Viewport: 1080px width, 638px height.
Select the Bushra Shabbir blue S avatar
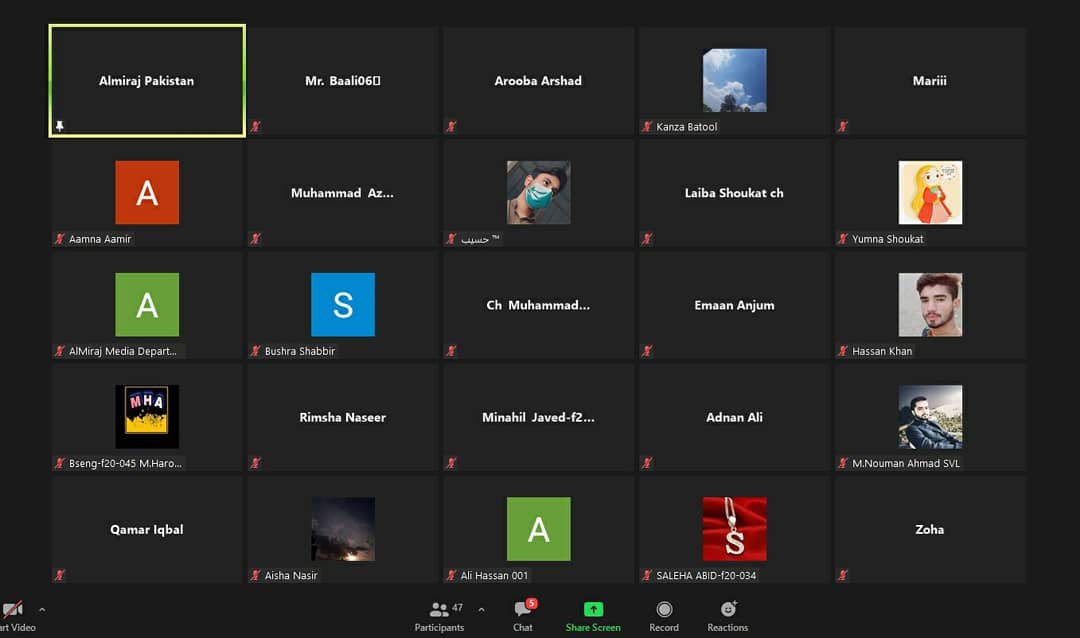(x=343, y=305)
